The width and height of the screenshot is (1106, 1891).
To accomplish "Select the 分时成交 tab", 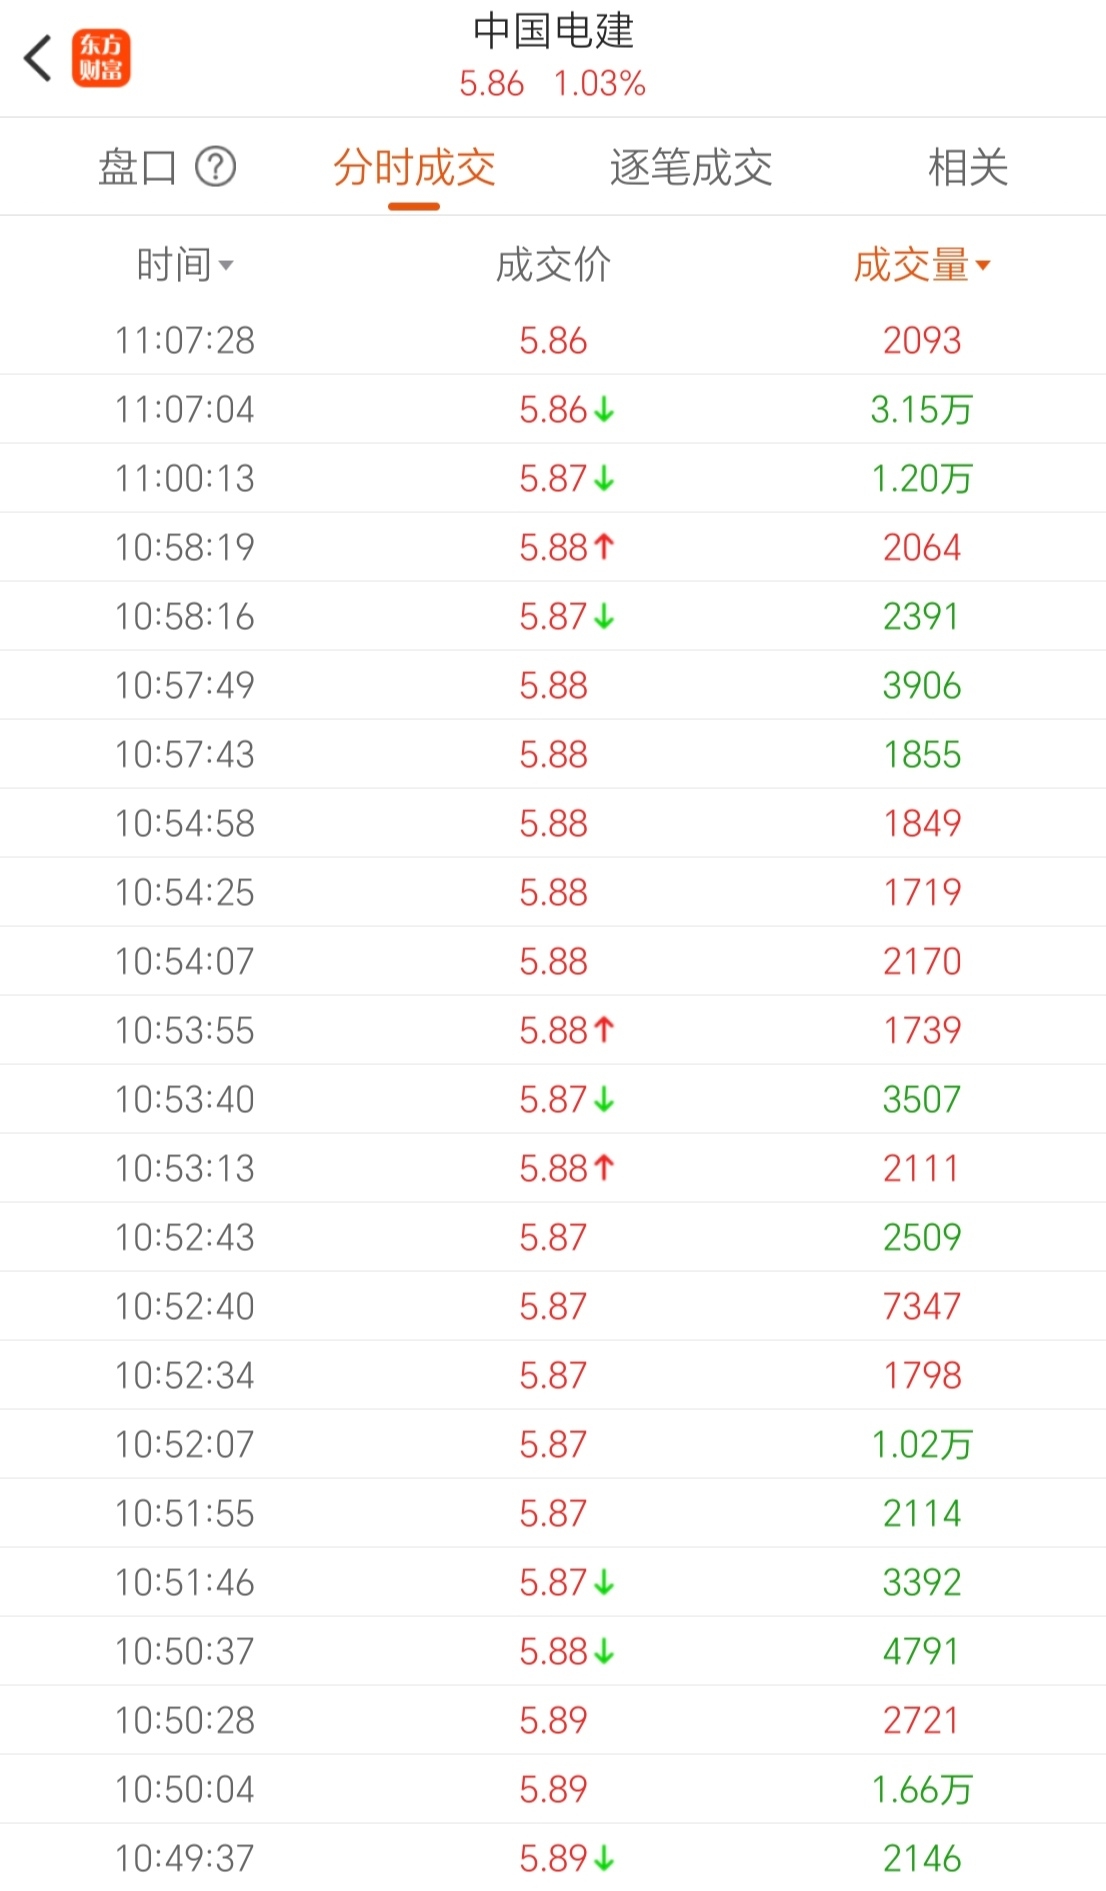I will click(x=414, y=167).
